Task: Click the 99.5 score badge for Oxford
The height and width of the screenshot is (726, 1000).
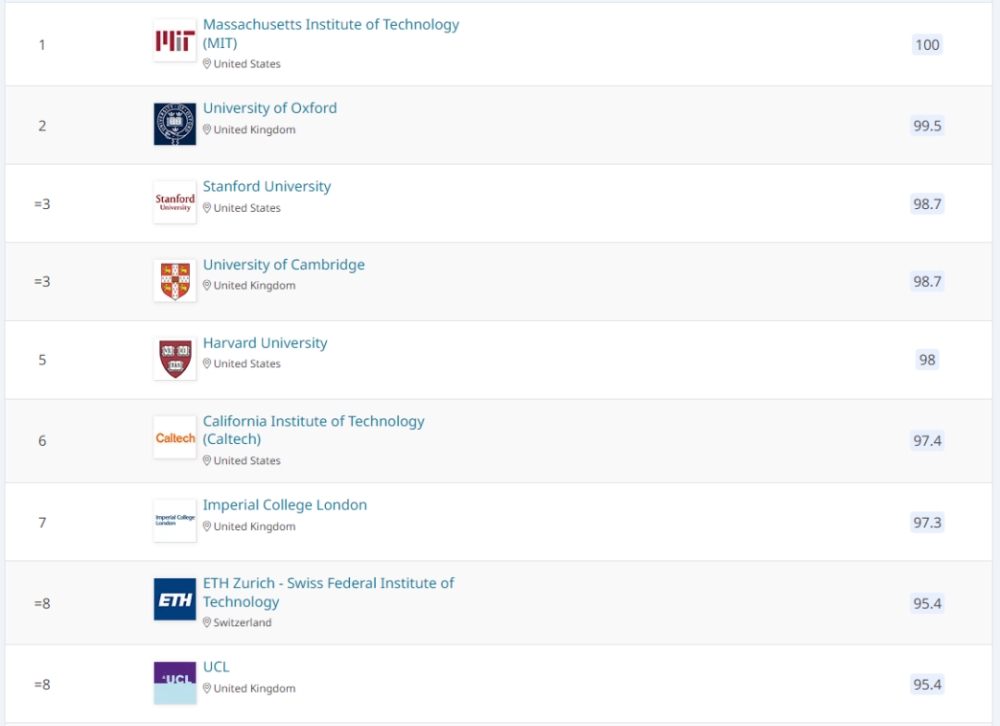Action: point(927,126)
